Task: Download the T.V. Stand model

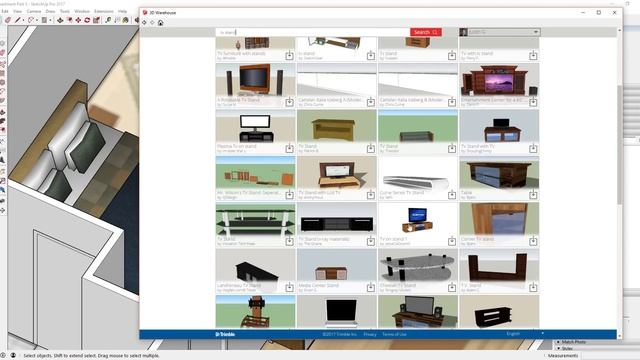Action: click(533, 288)
